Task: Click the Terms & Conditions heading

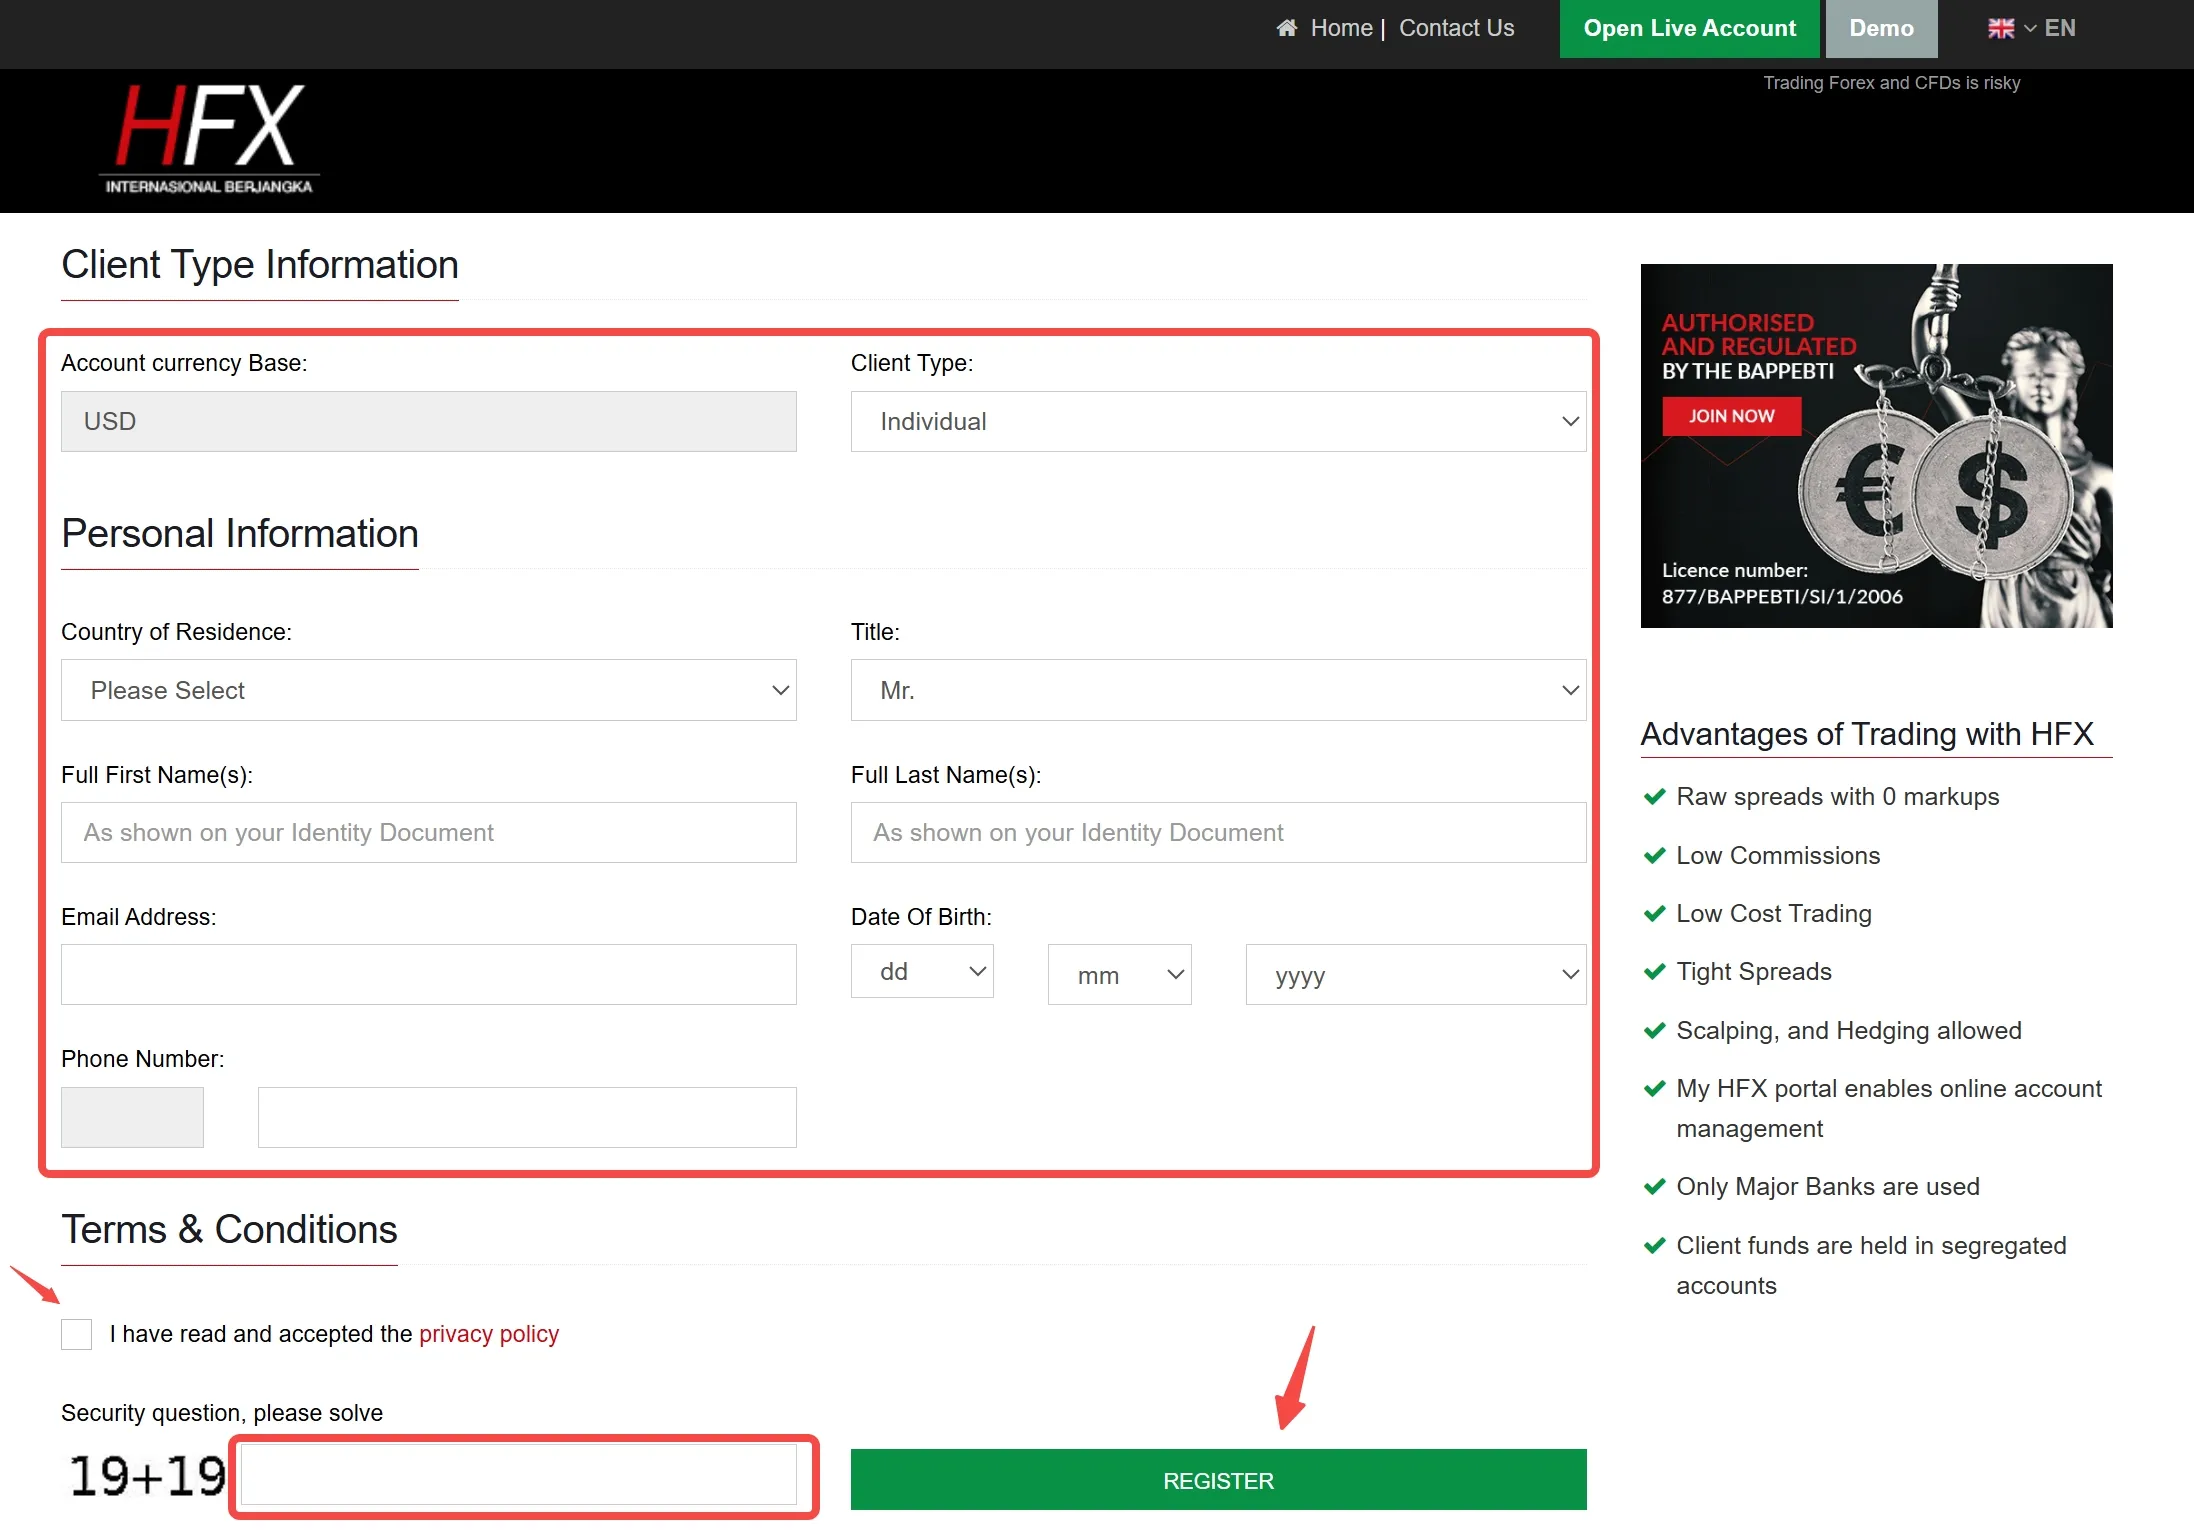Action: click(229, 1229)
